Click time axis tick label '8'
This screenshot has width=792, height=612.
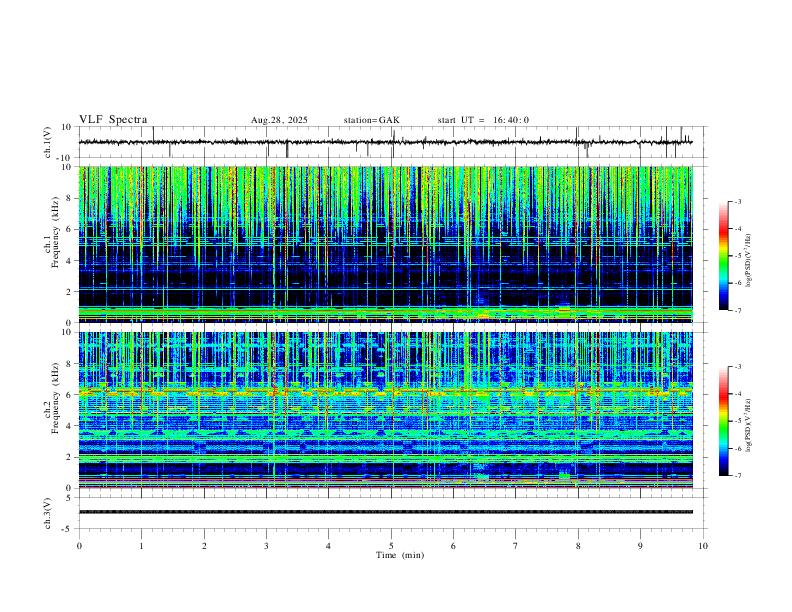pyautogui.click(x=578, y=546)
